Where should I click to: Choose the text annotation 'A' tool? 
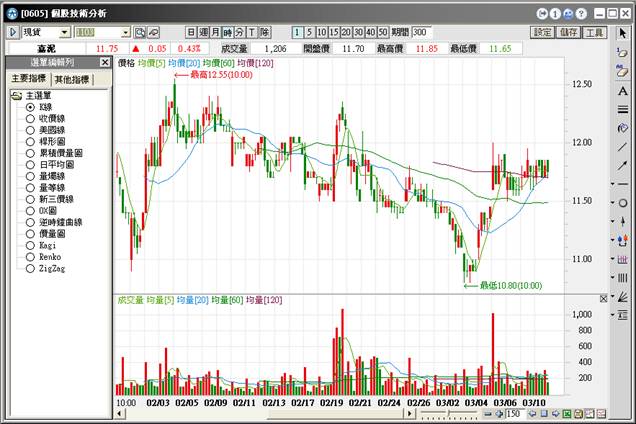click(x=623, y=90)
